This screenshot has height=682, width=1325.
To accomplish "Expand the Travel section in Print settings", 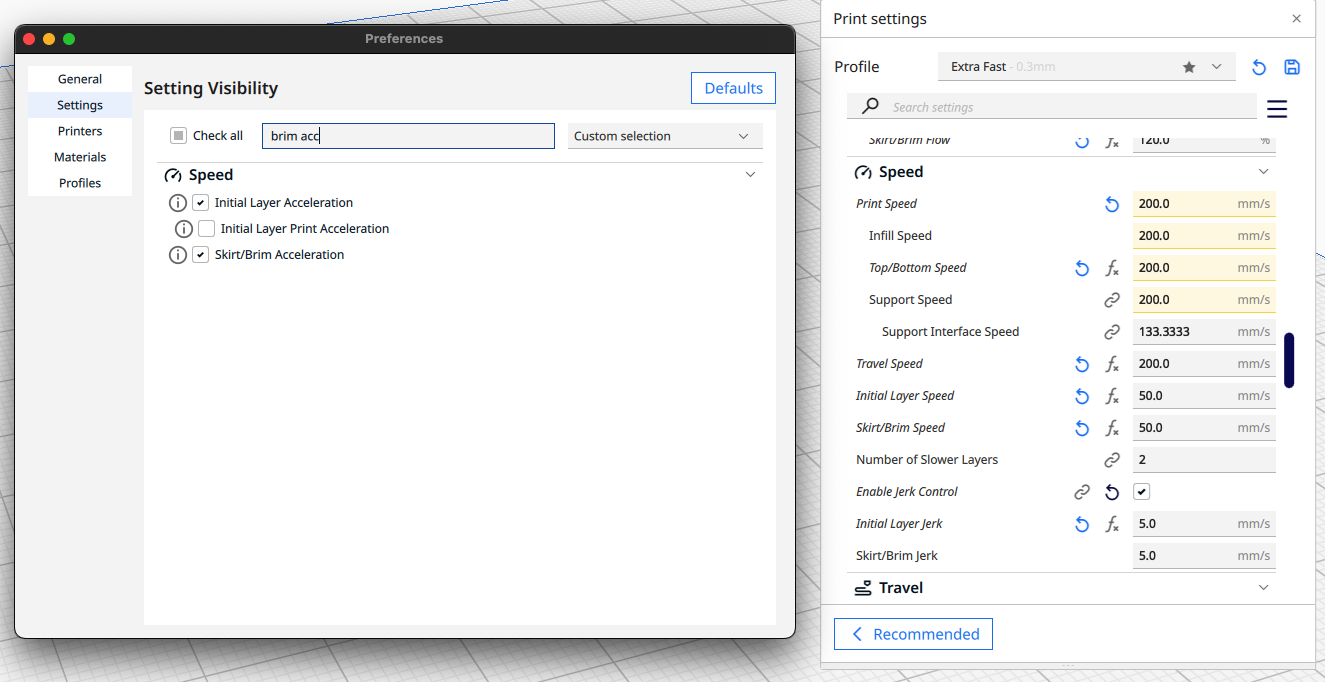I will pyautogui.click(x=1263, y=588).
